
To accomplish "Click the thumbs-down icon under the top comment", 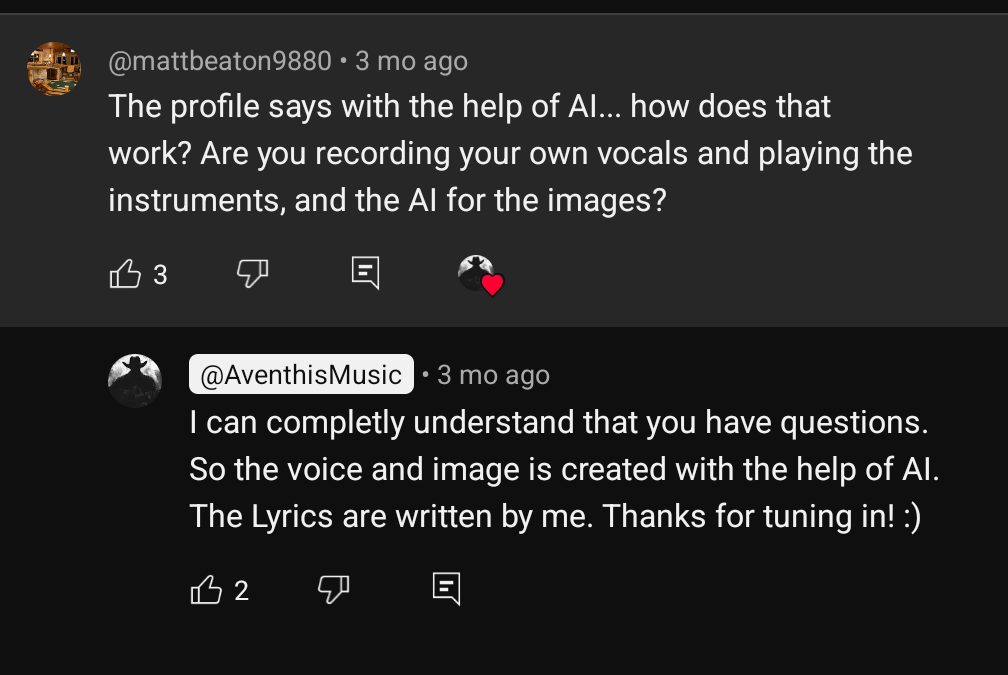I will [252, 273].
